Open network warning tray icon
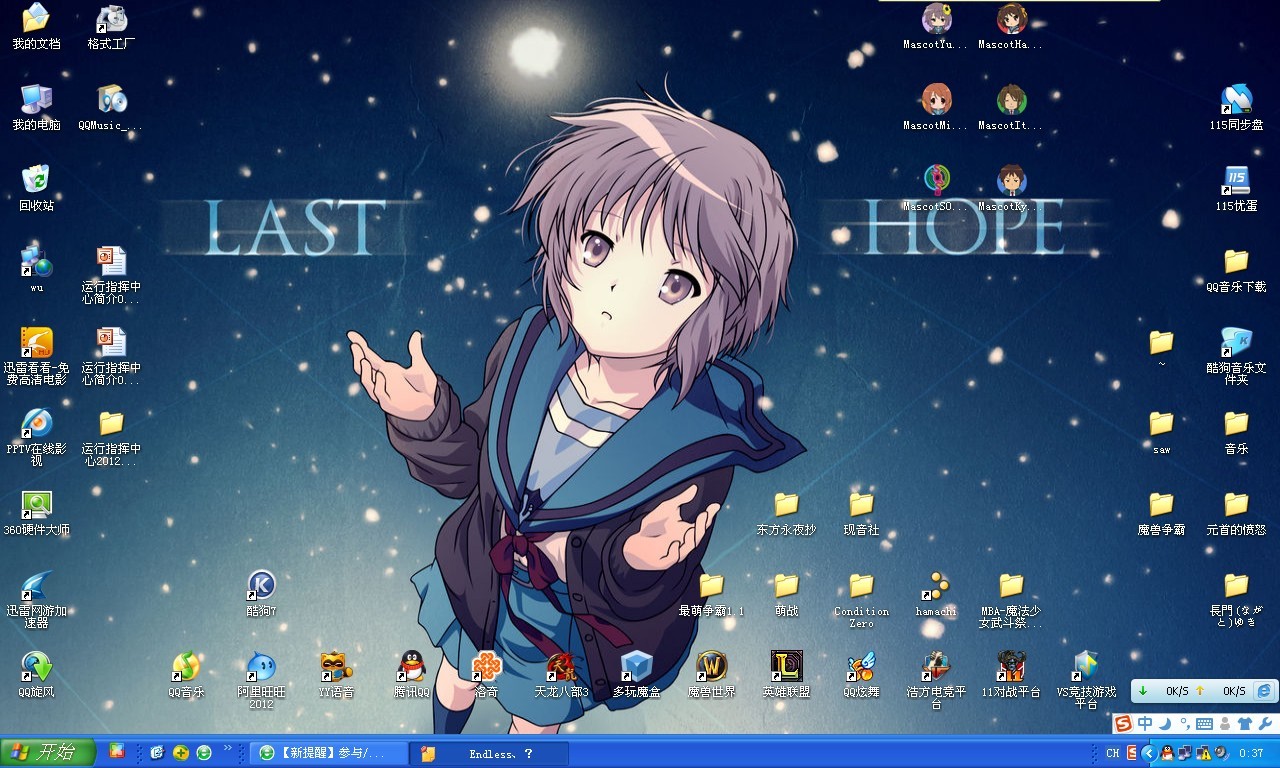The image size is (1280, 768). [1203, 753]
